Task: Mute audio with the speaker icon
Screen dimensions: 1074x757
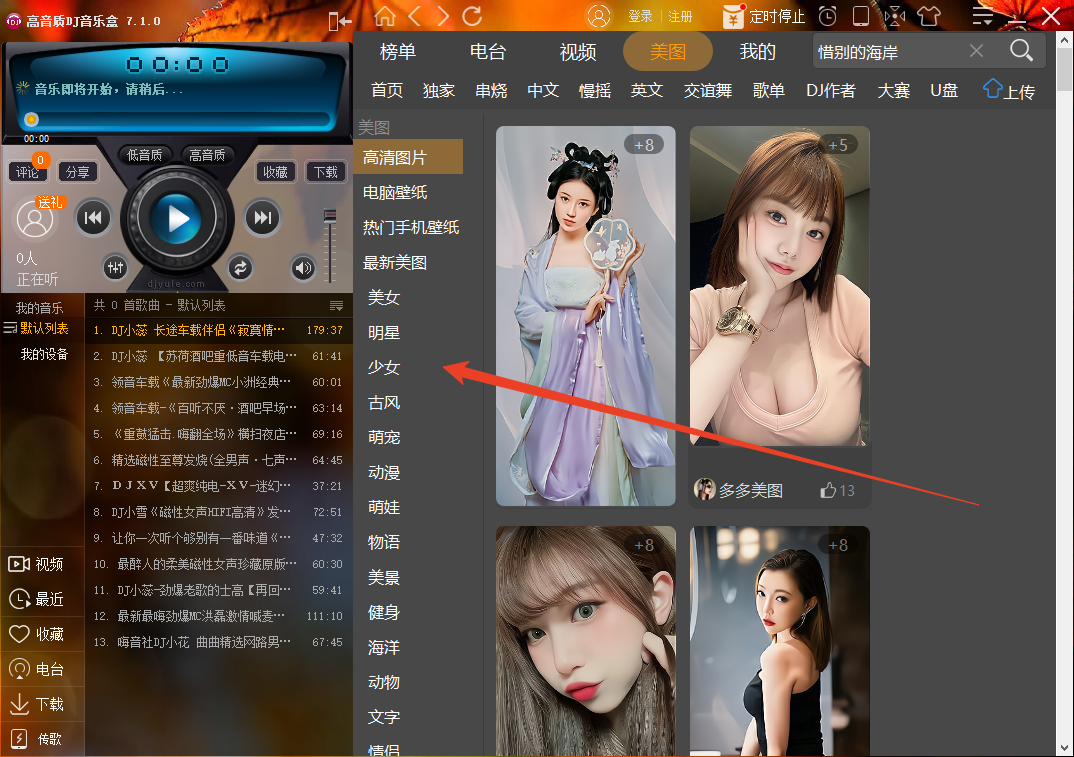Action: point(302,267)
